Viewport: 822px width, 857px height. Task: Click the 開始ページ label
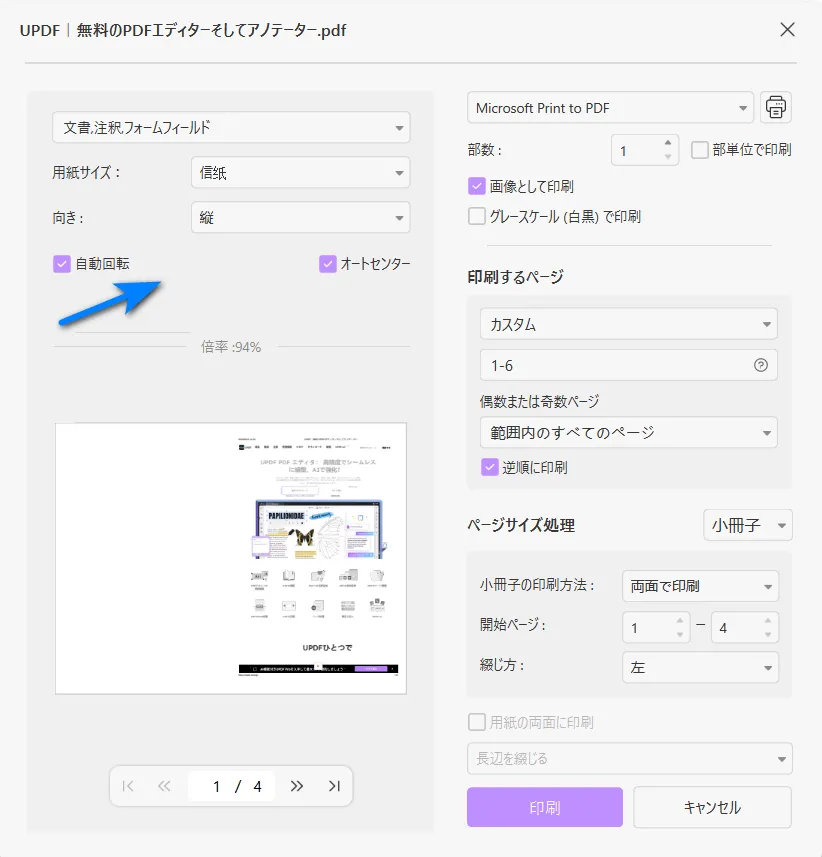coord(513,625)
